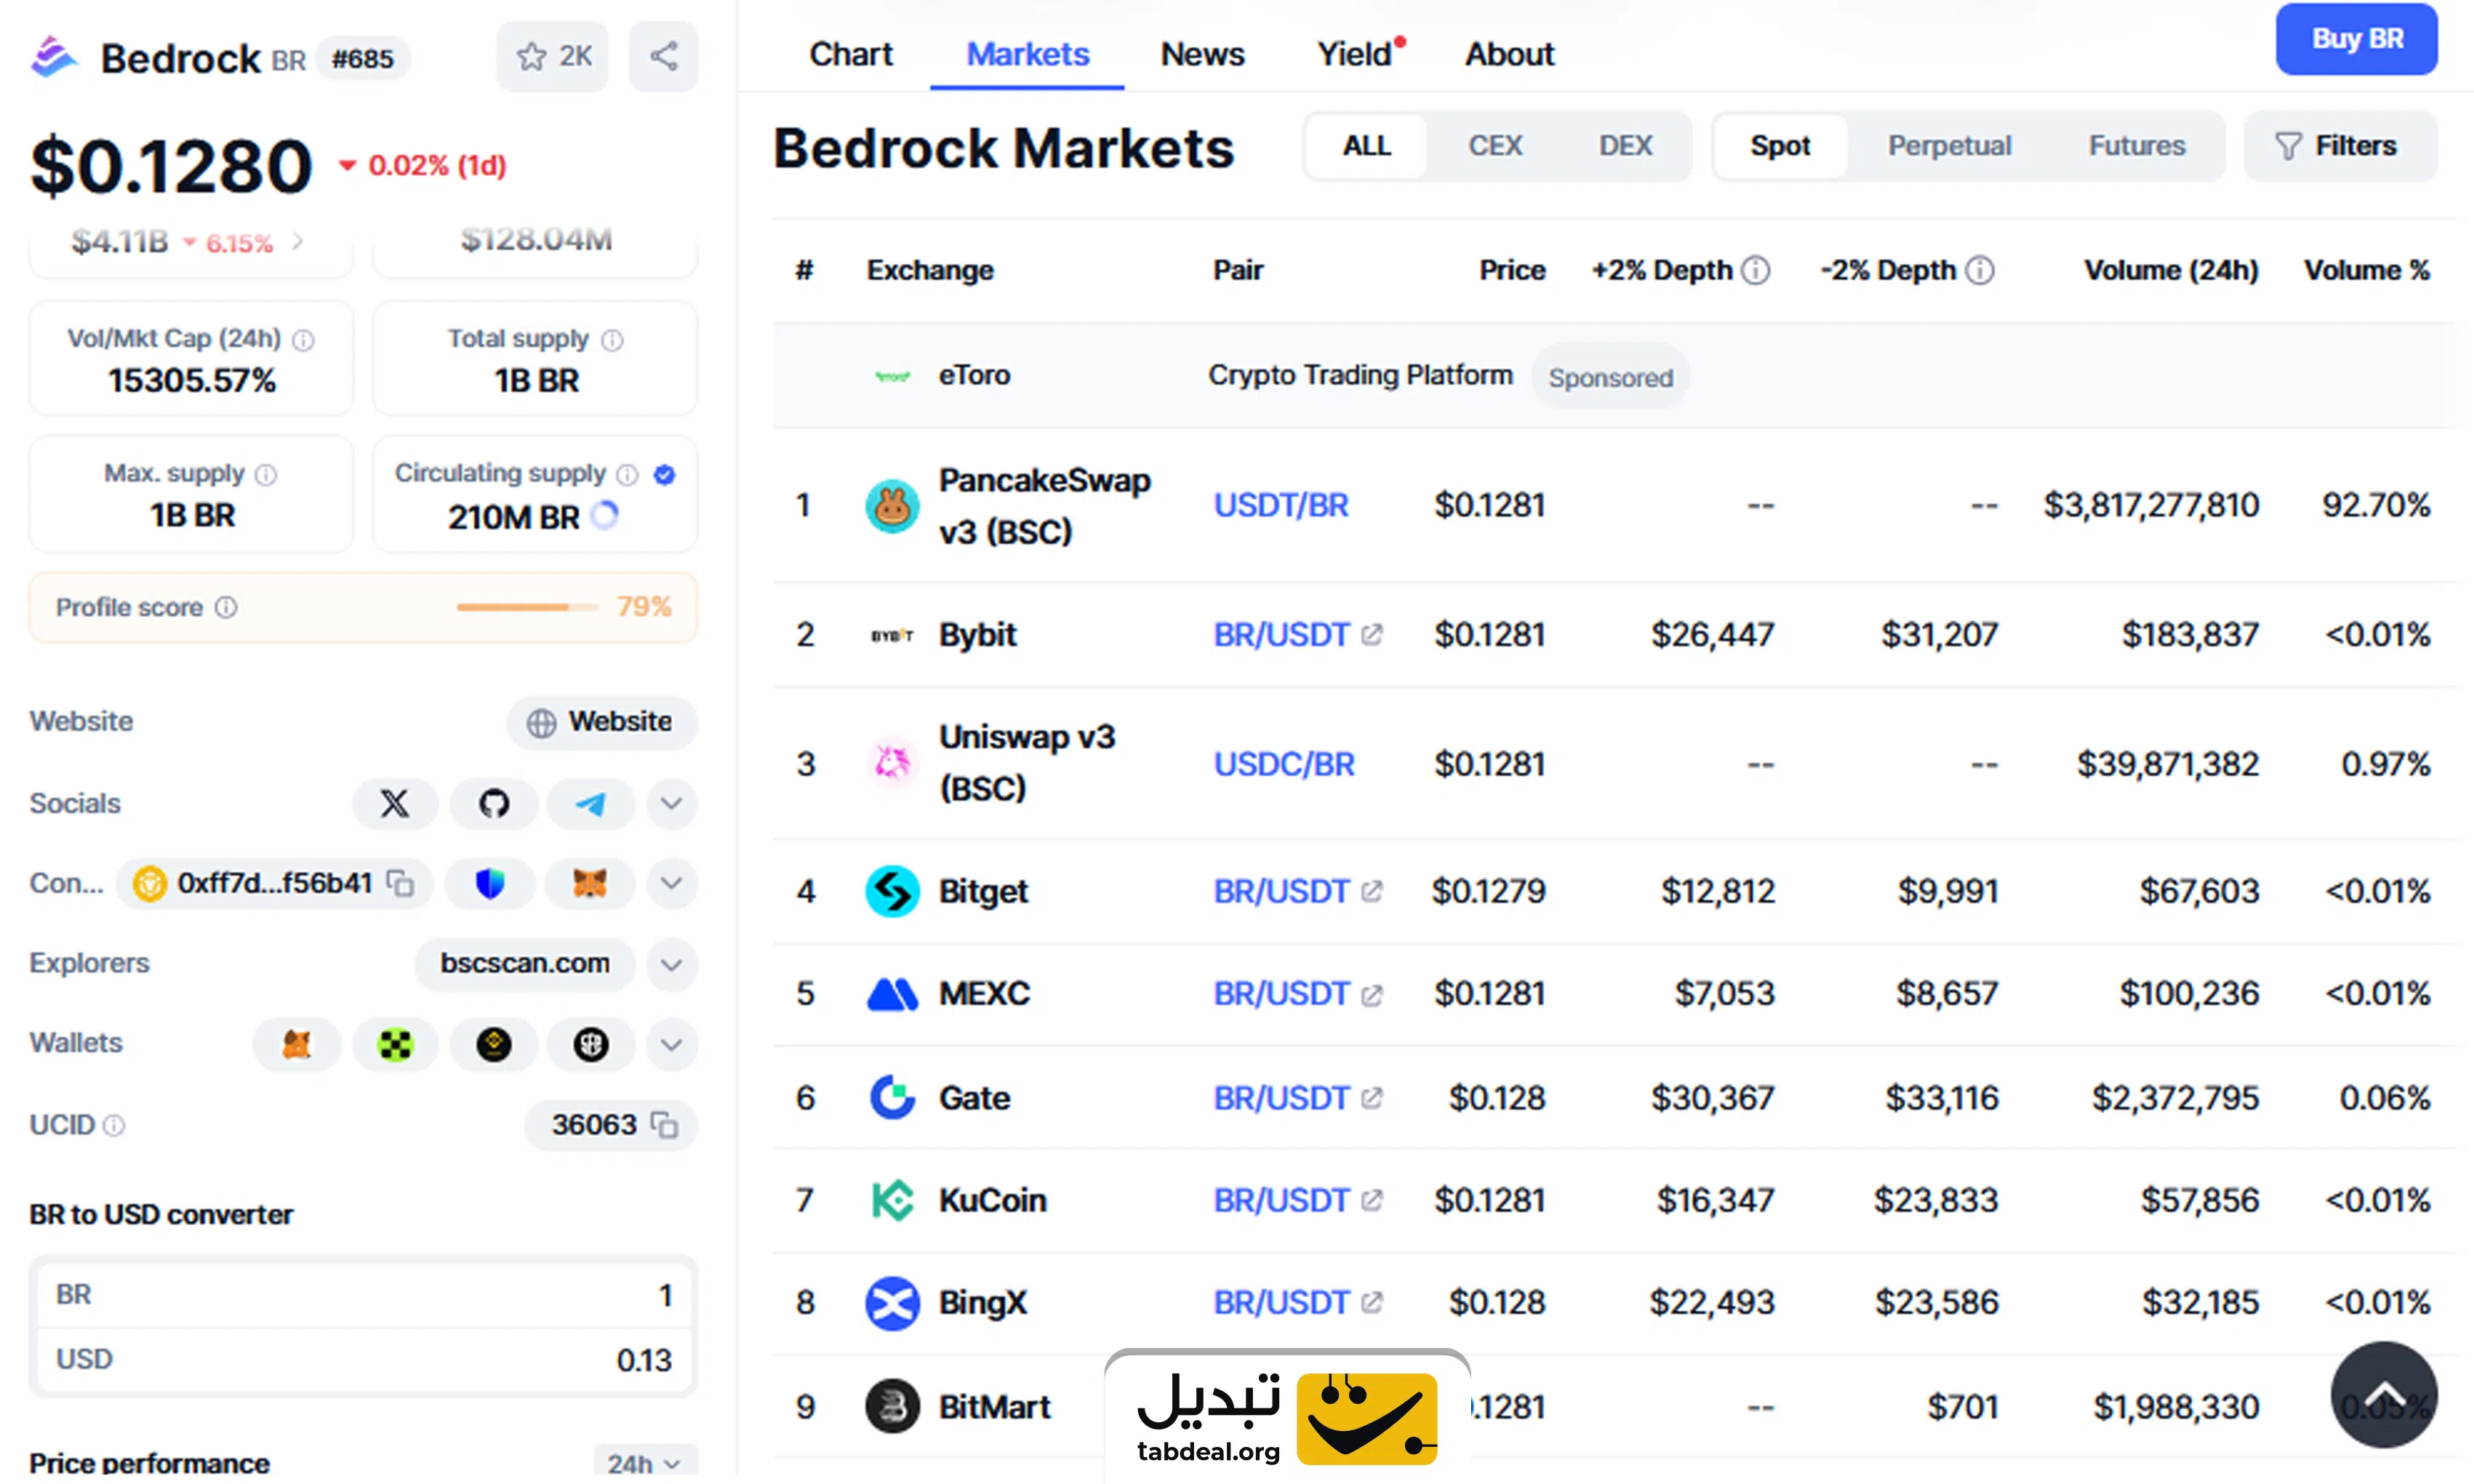
Task: Open USDC/BR pair on Uniswap v3
Action: tap(1284, 765)
